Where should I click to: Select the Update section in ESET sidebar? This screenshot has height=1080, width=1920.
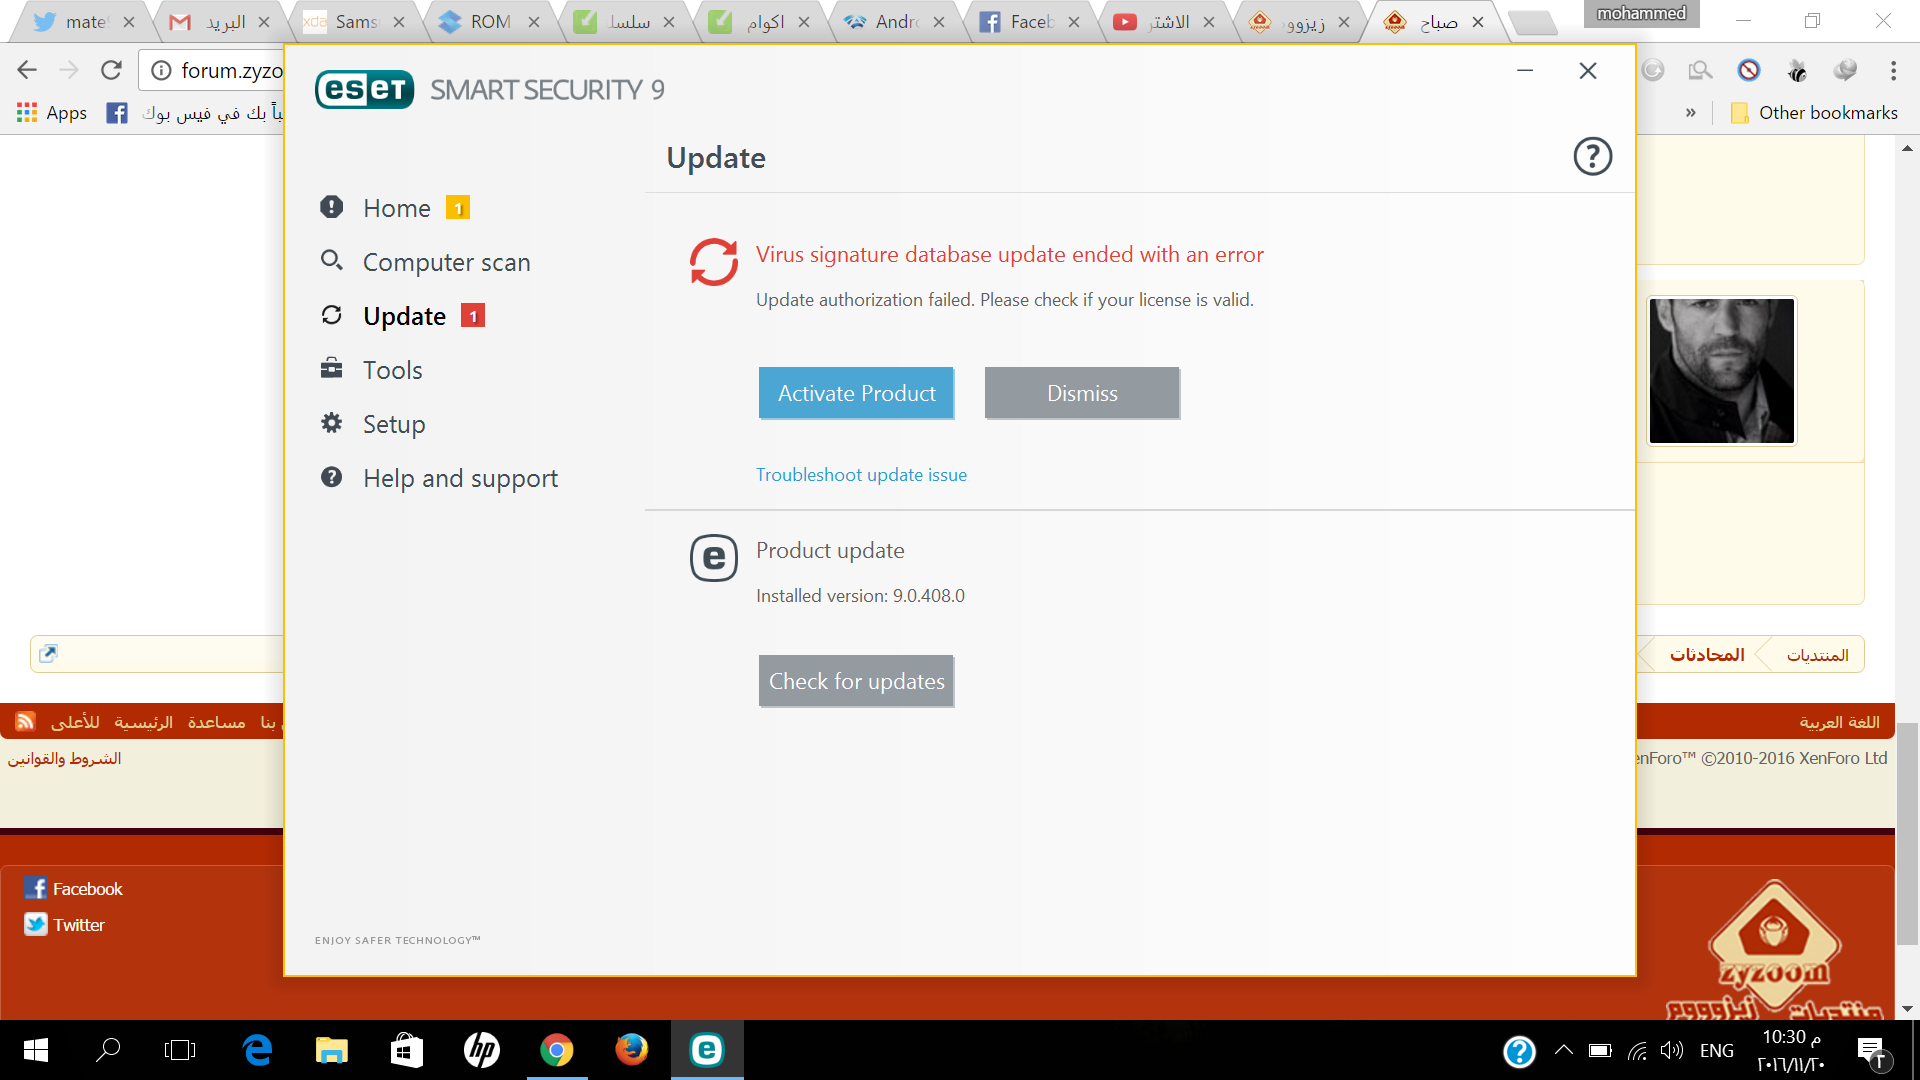pos(404,316)
